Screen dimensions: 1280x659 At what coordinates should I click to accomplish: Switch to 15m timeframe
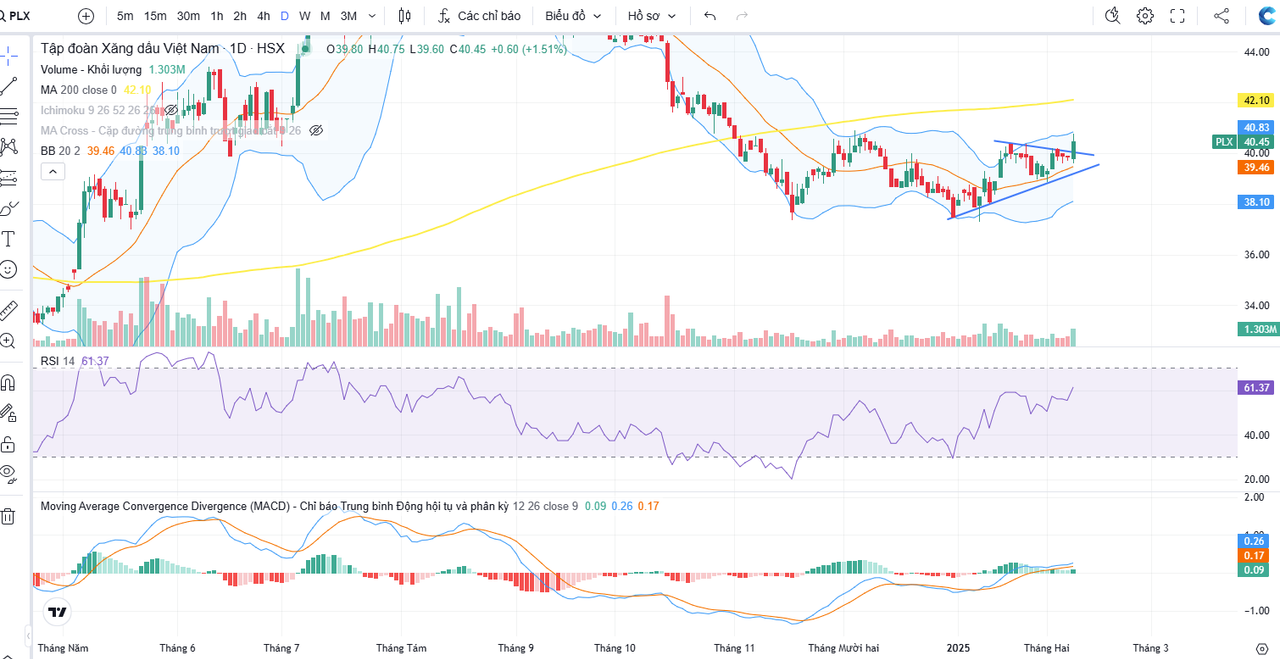point(155,16)
